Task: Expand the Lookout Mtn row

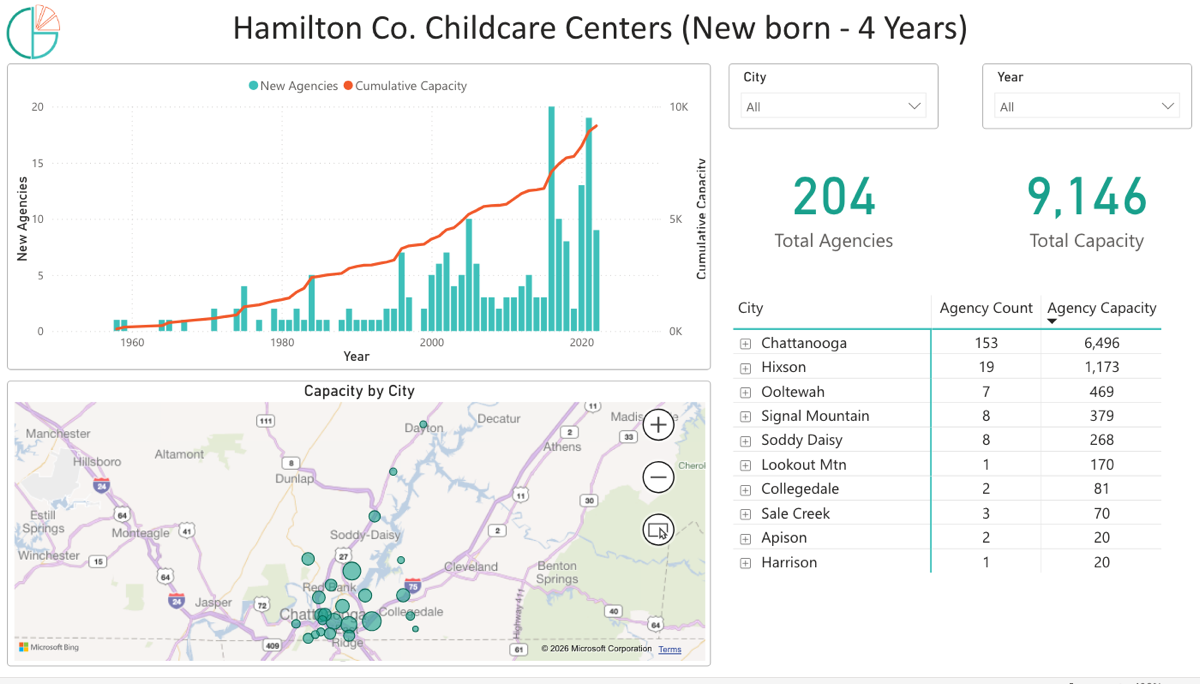Action: [745, 465]
